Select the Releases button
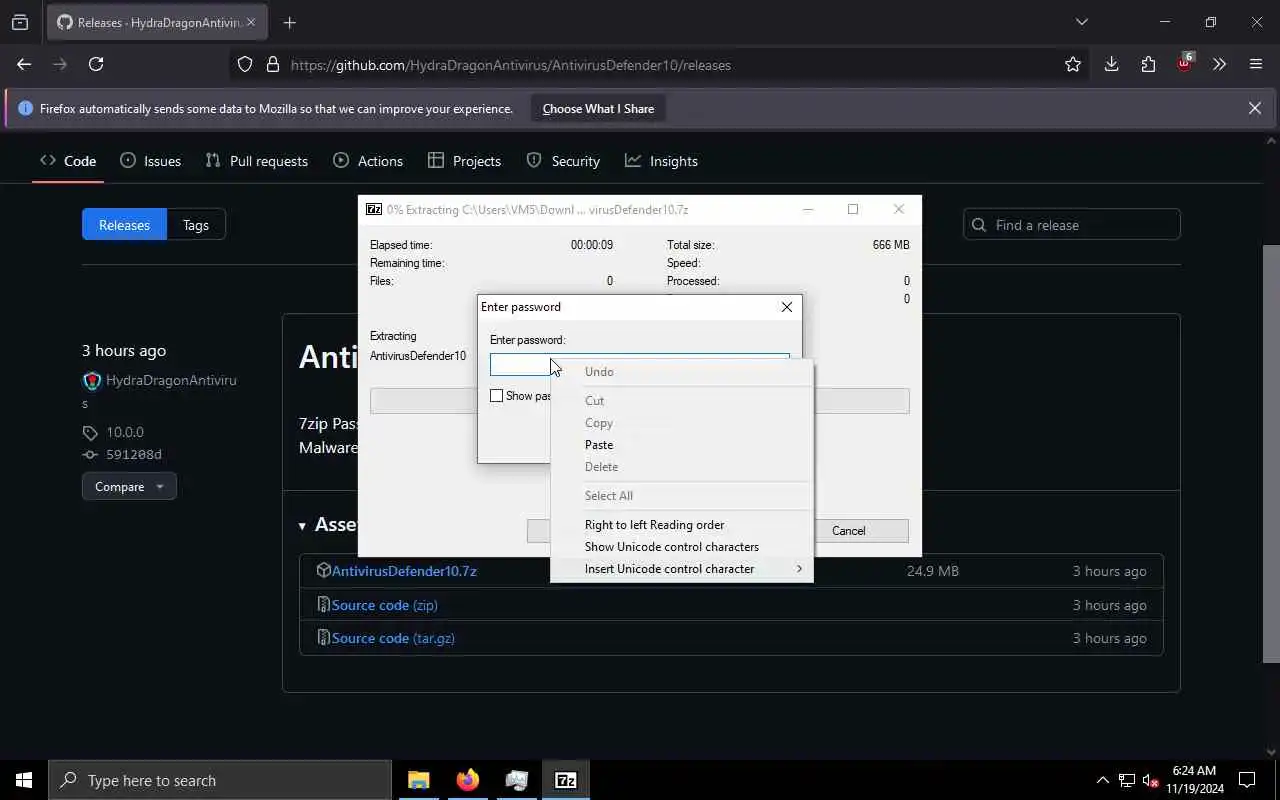Screen dimensions: 1280x800 [124, 225]
